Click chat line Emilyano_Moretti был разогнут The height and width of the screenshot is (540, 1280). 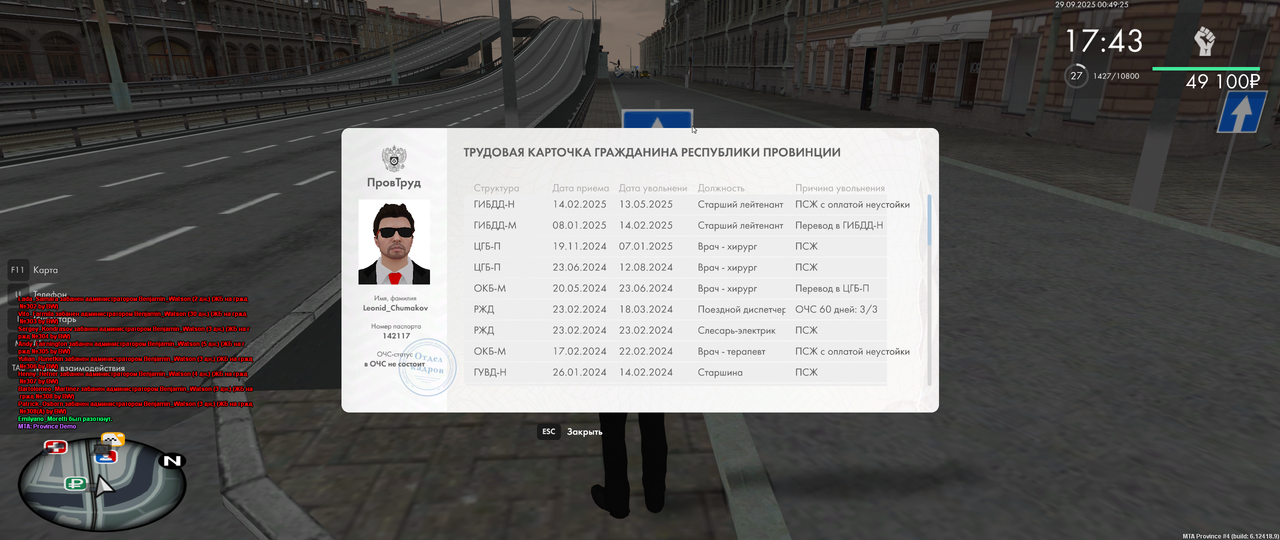pyautogui.click(x=65, y=418)
